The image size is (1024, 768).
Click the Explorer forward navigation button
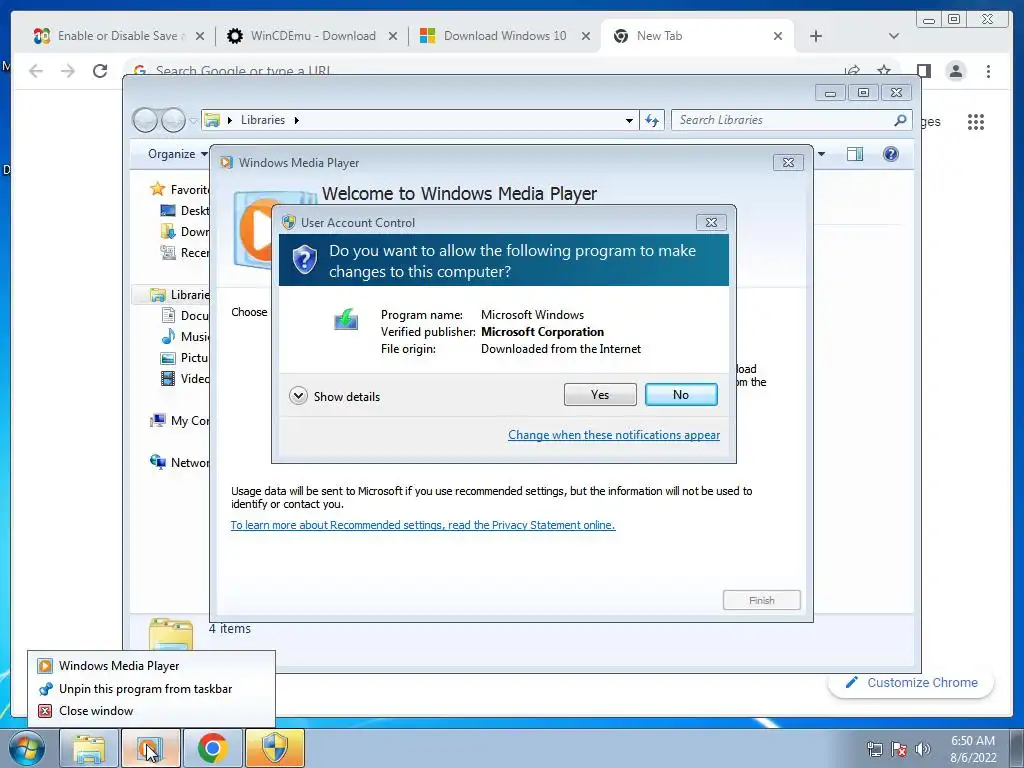[x=174, y=120]
